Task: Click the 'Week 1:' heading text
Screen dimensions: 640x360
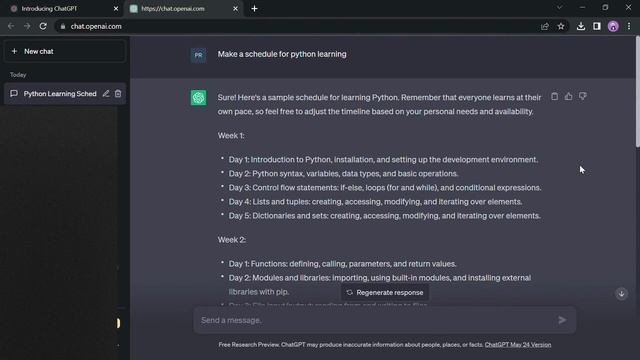Action: click(x=231, y=136)
